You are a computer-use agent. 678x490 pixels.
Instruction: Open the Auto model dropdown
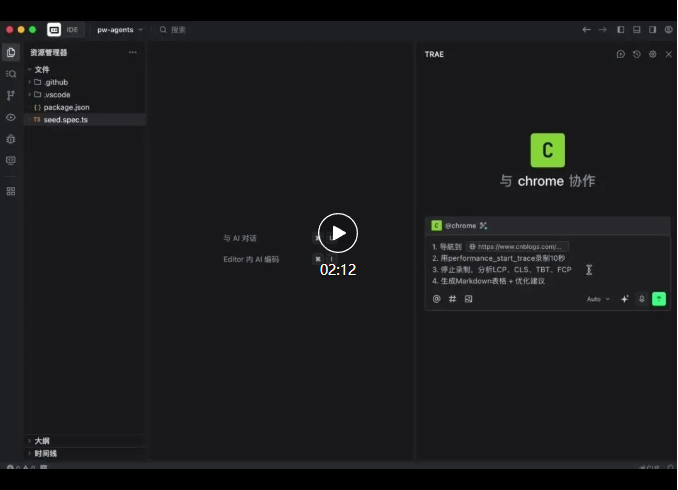[598, 299]
